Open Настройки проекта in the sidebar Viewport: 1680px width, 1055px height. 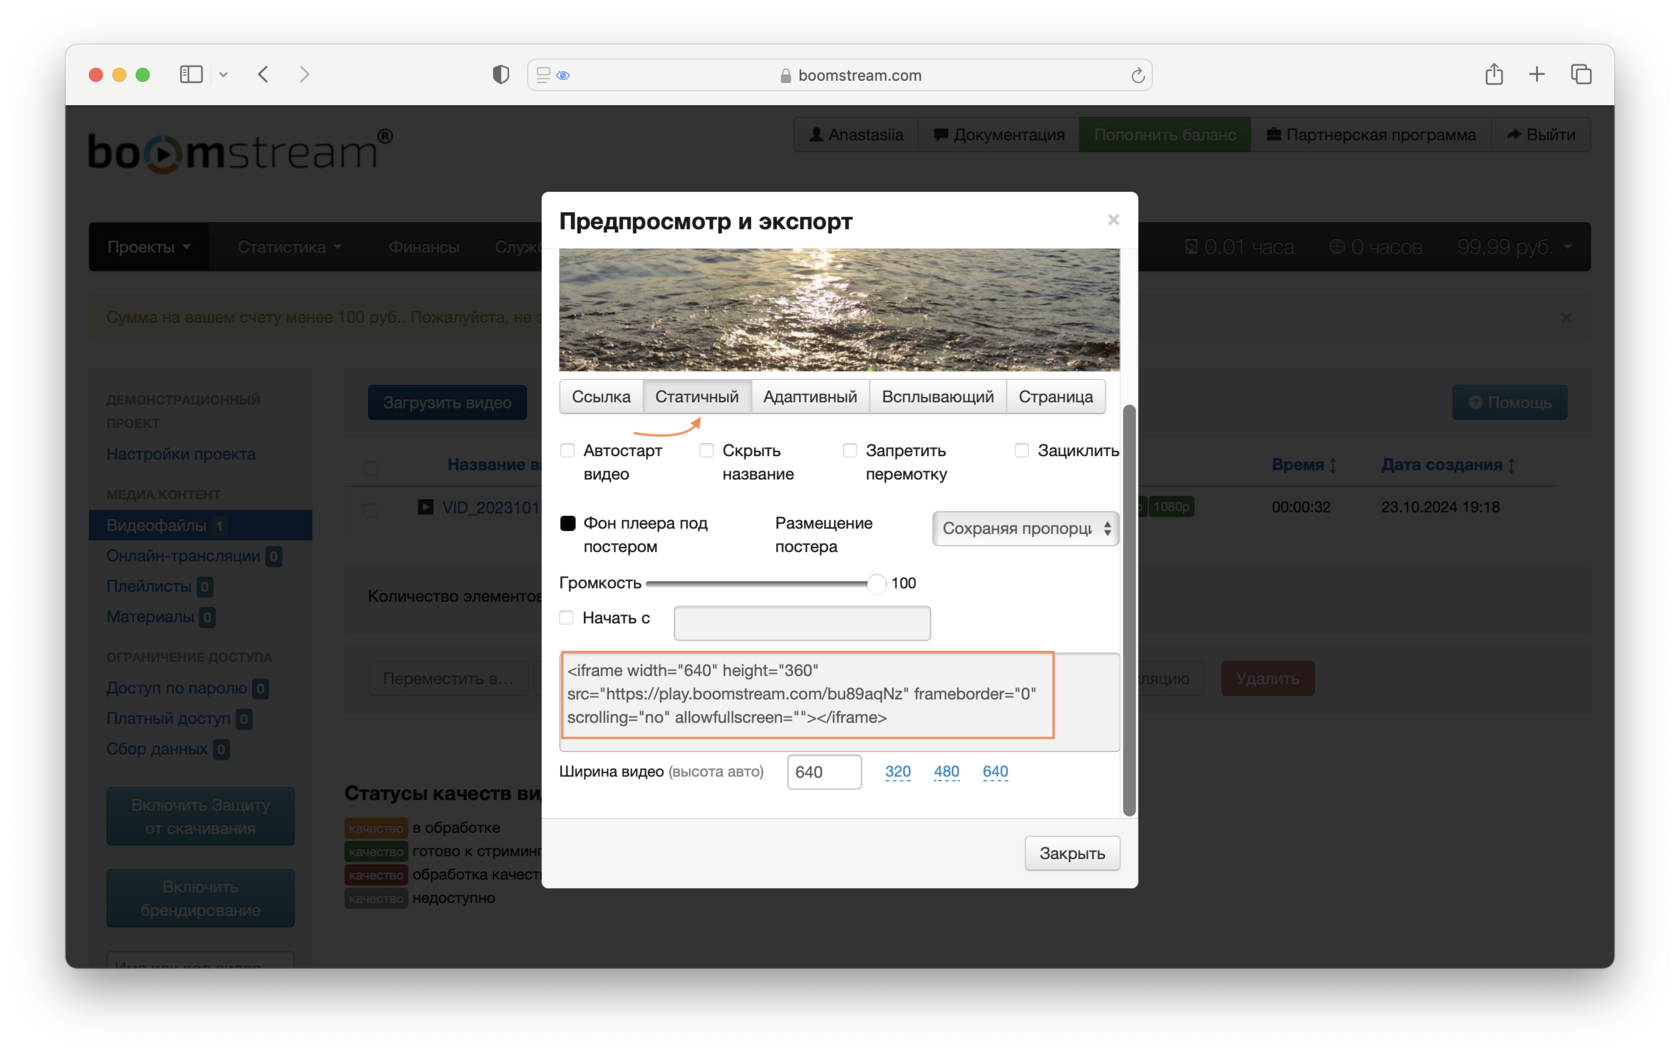click(181, 454)
